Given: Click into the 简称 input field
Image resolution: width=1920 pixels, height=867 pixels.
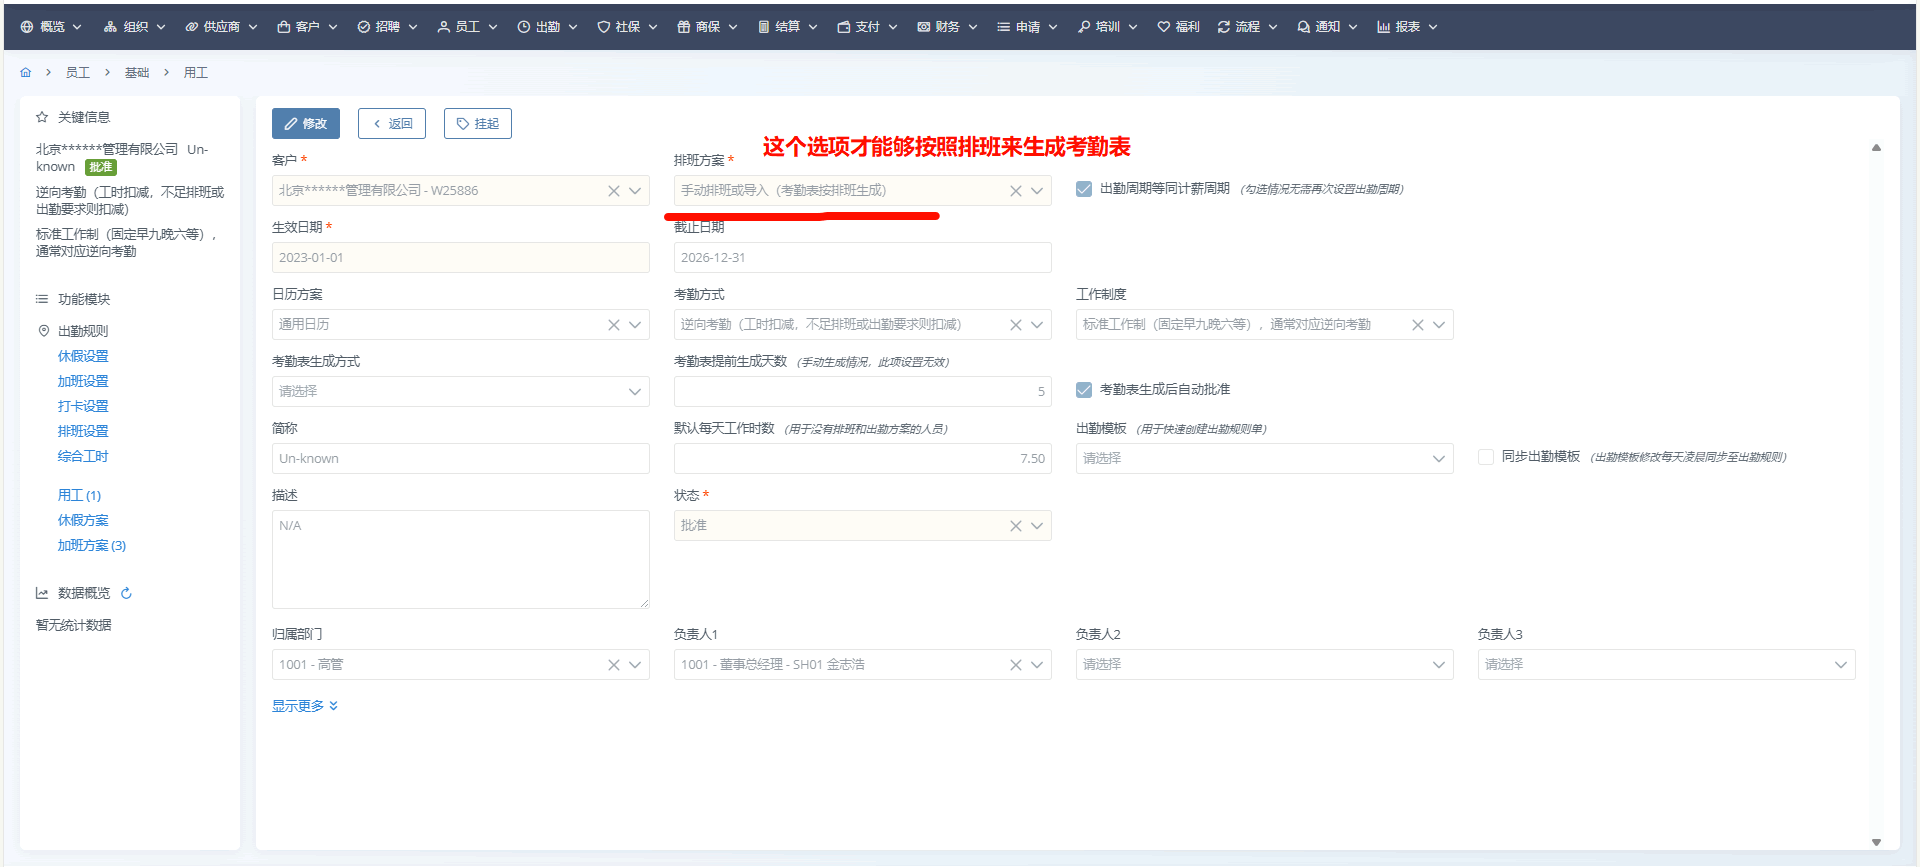Looking at the screenshot, I should pos(460,459).
